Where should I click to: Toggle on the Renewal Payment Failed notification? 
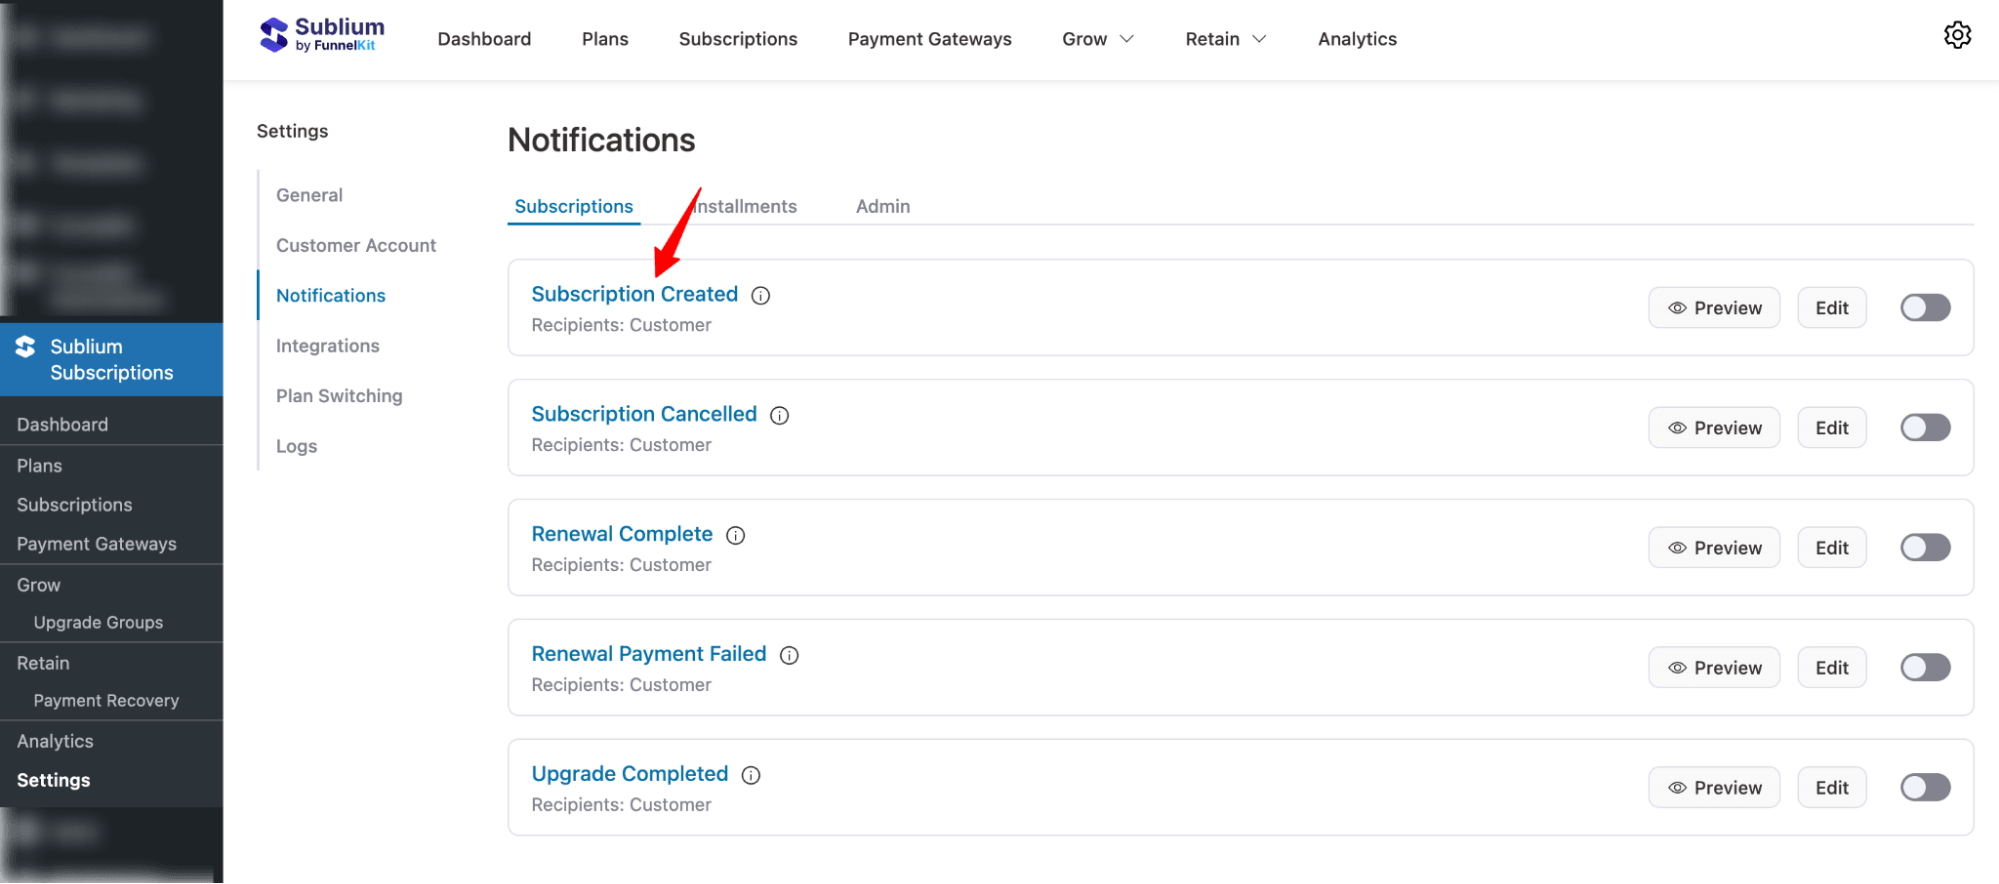[1924, 667]
